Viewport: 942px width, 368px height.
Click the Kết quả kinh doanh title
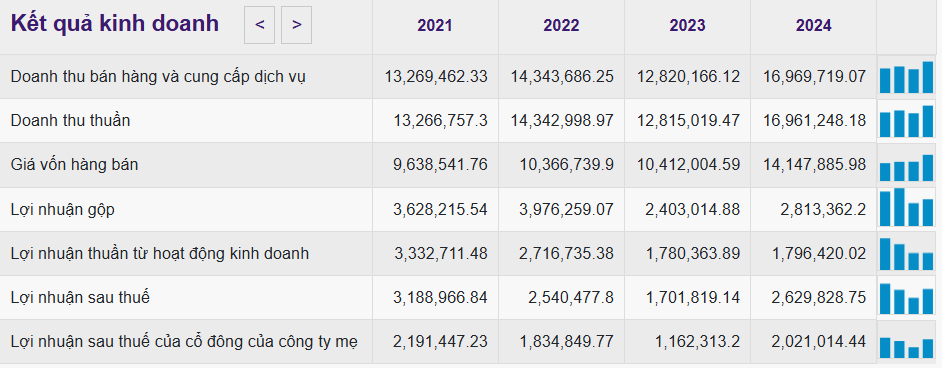click(115, 23)
